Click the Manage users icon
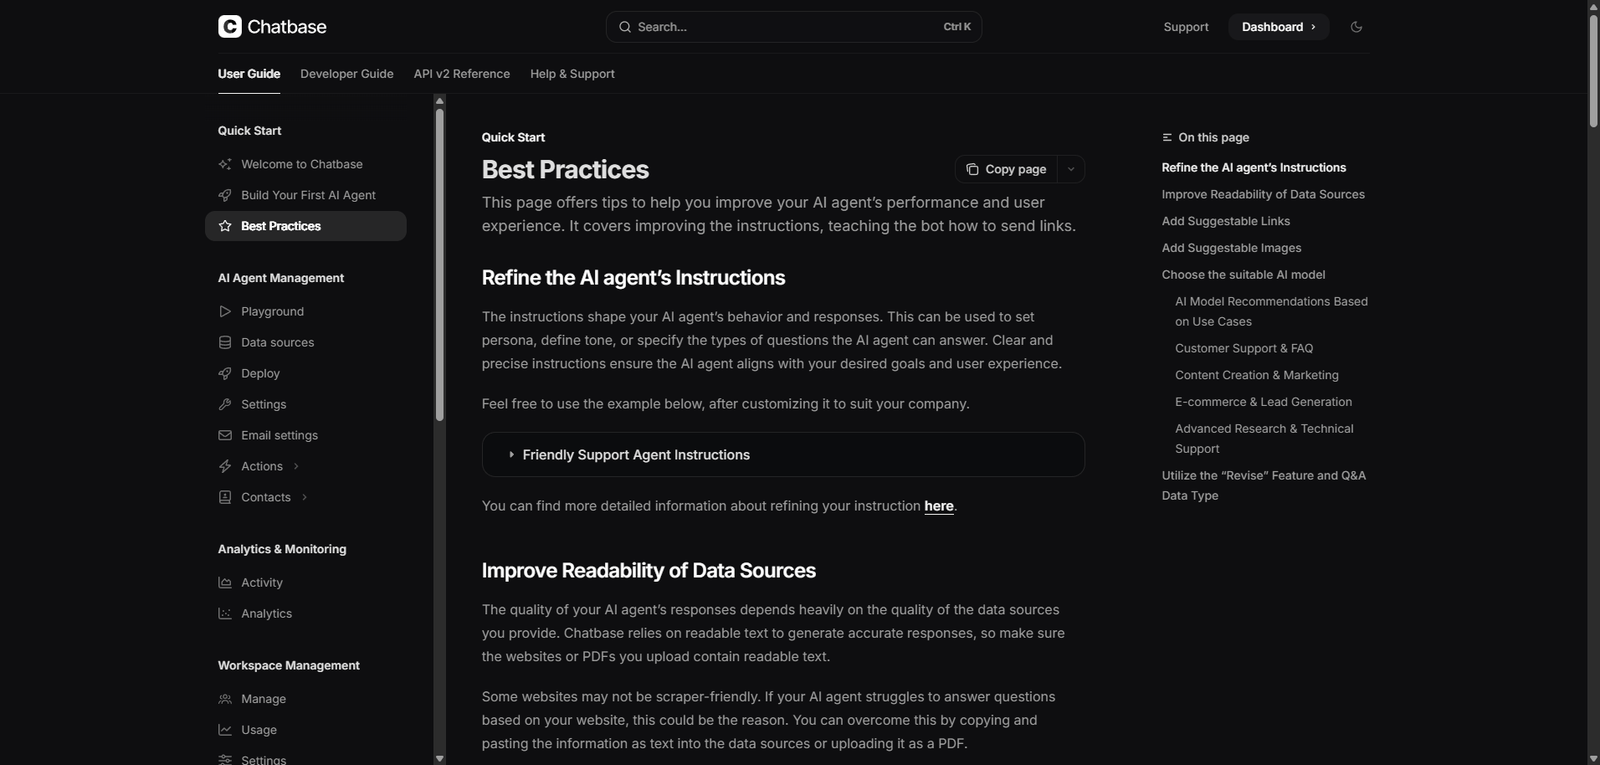Screen dimensions: 1600x765 (225, 700)
